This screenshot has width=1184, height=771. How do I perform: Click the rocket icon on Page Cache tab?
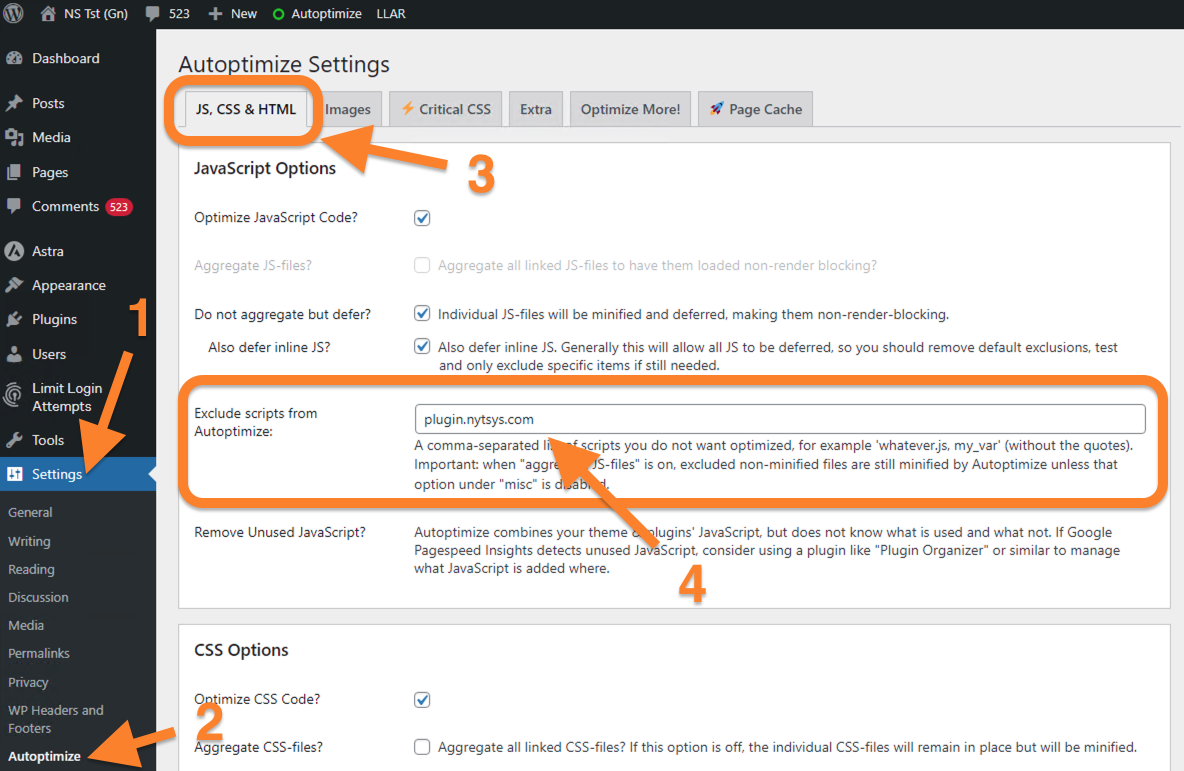[x=717, y=109]
